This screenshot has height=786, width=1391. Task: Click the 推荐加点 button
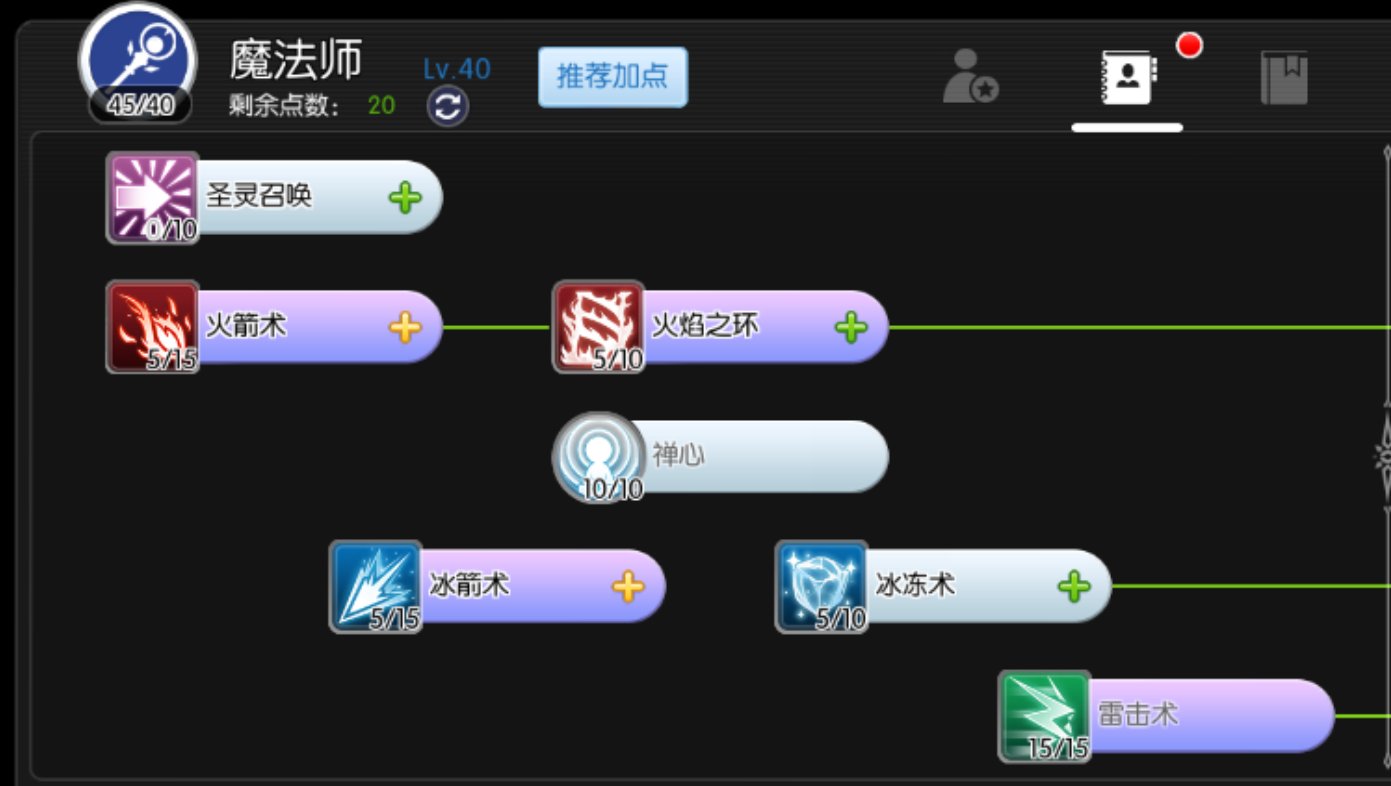point(613,77)
